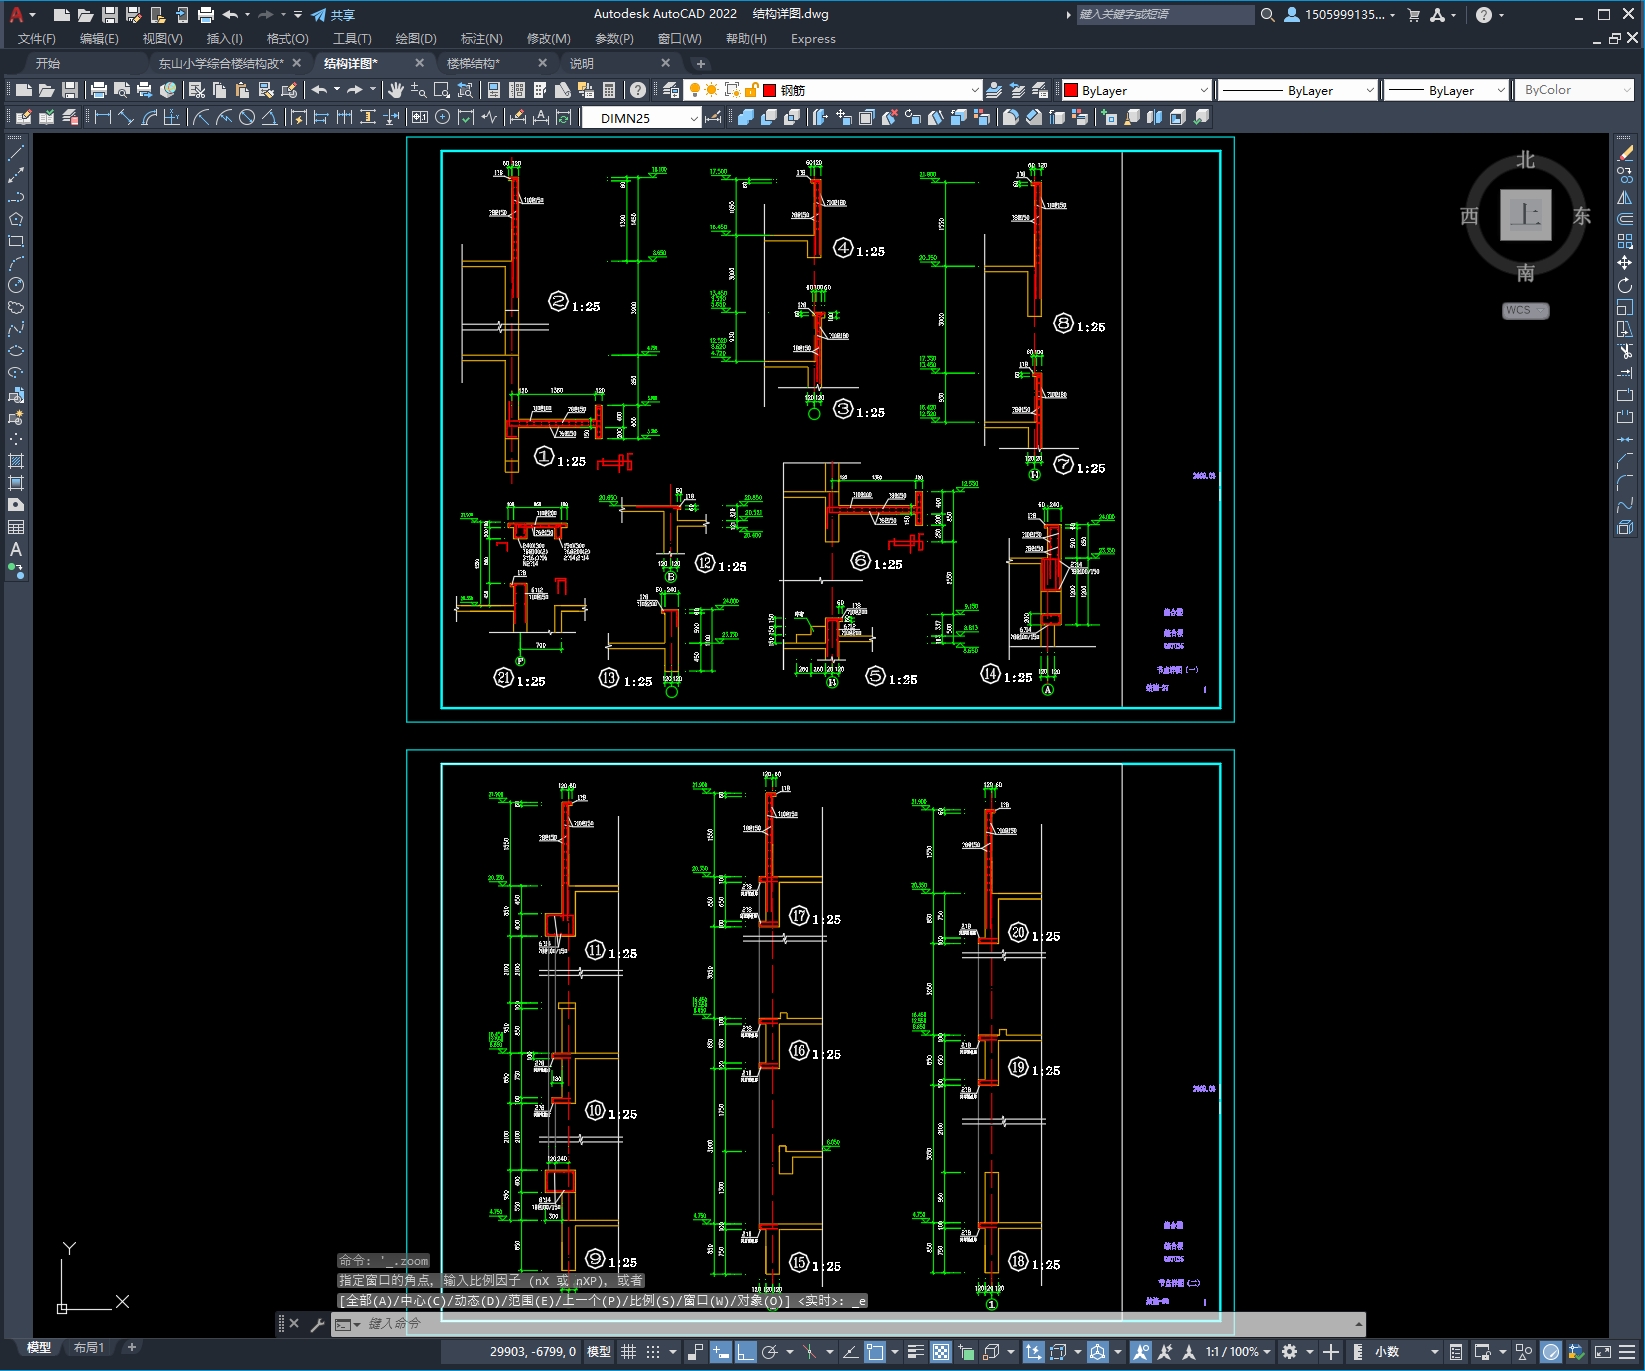Open the Customization menu in status bar
Image resolution: width=1645 pixels, height=1371 pixels.
(x=1628, y=1352)
